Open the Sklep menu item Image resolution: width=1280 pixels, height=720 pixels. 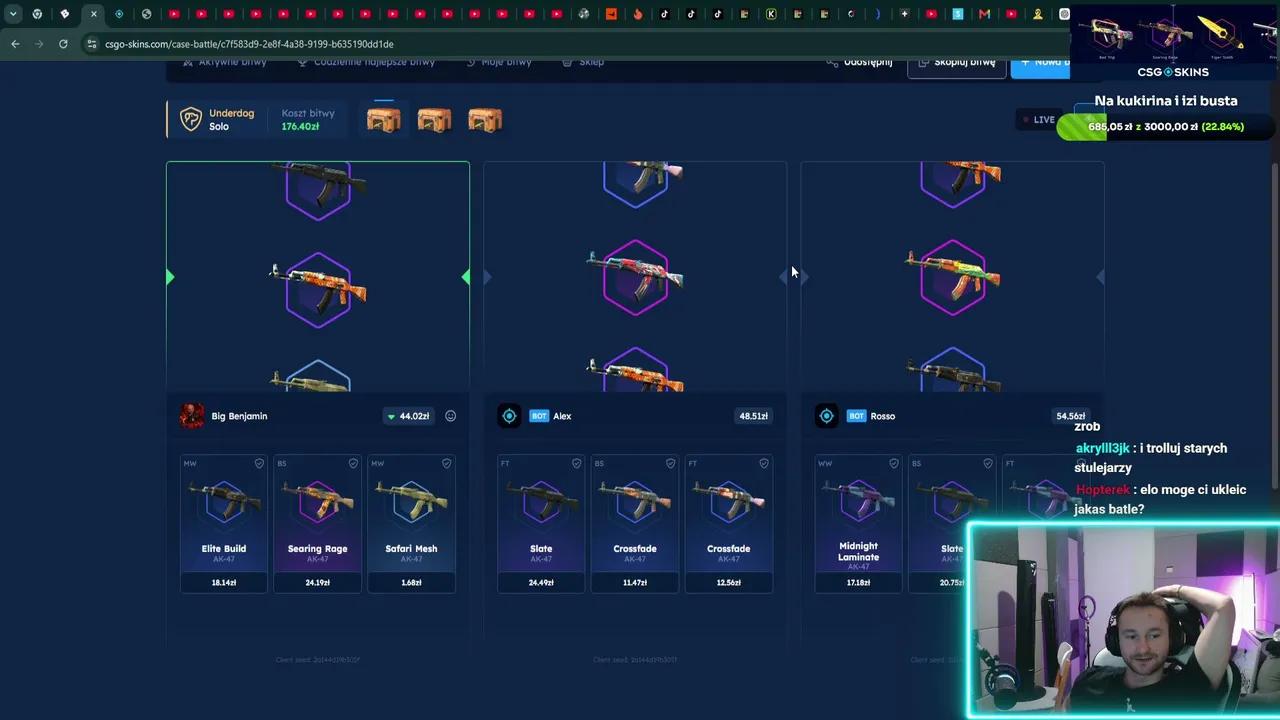tap(582, 62)
